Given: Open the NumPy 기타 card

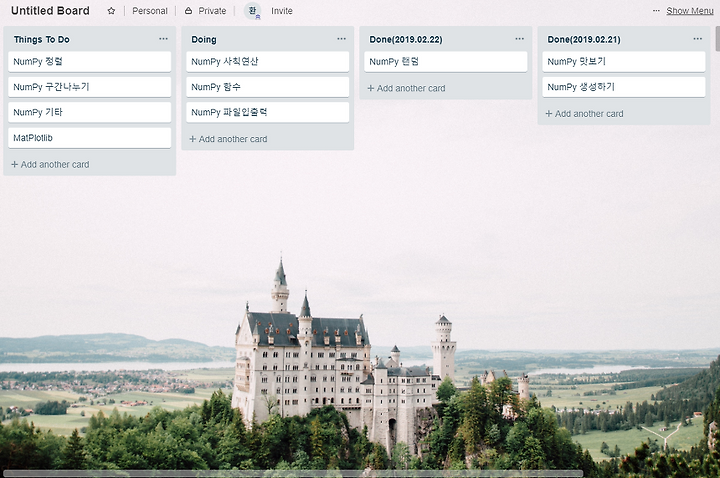Looking at the screenshot, I should point(90,112).
